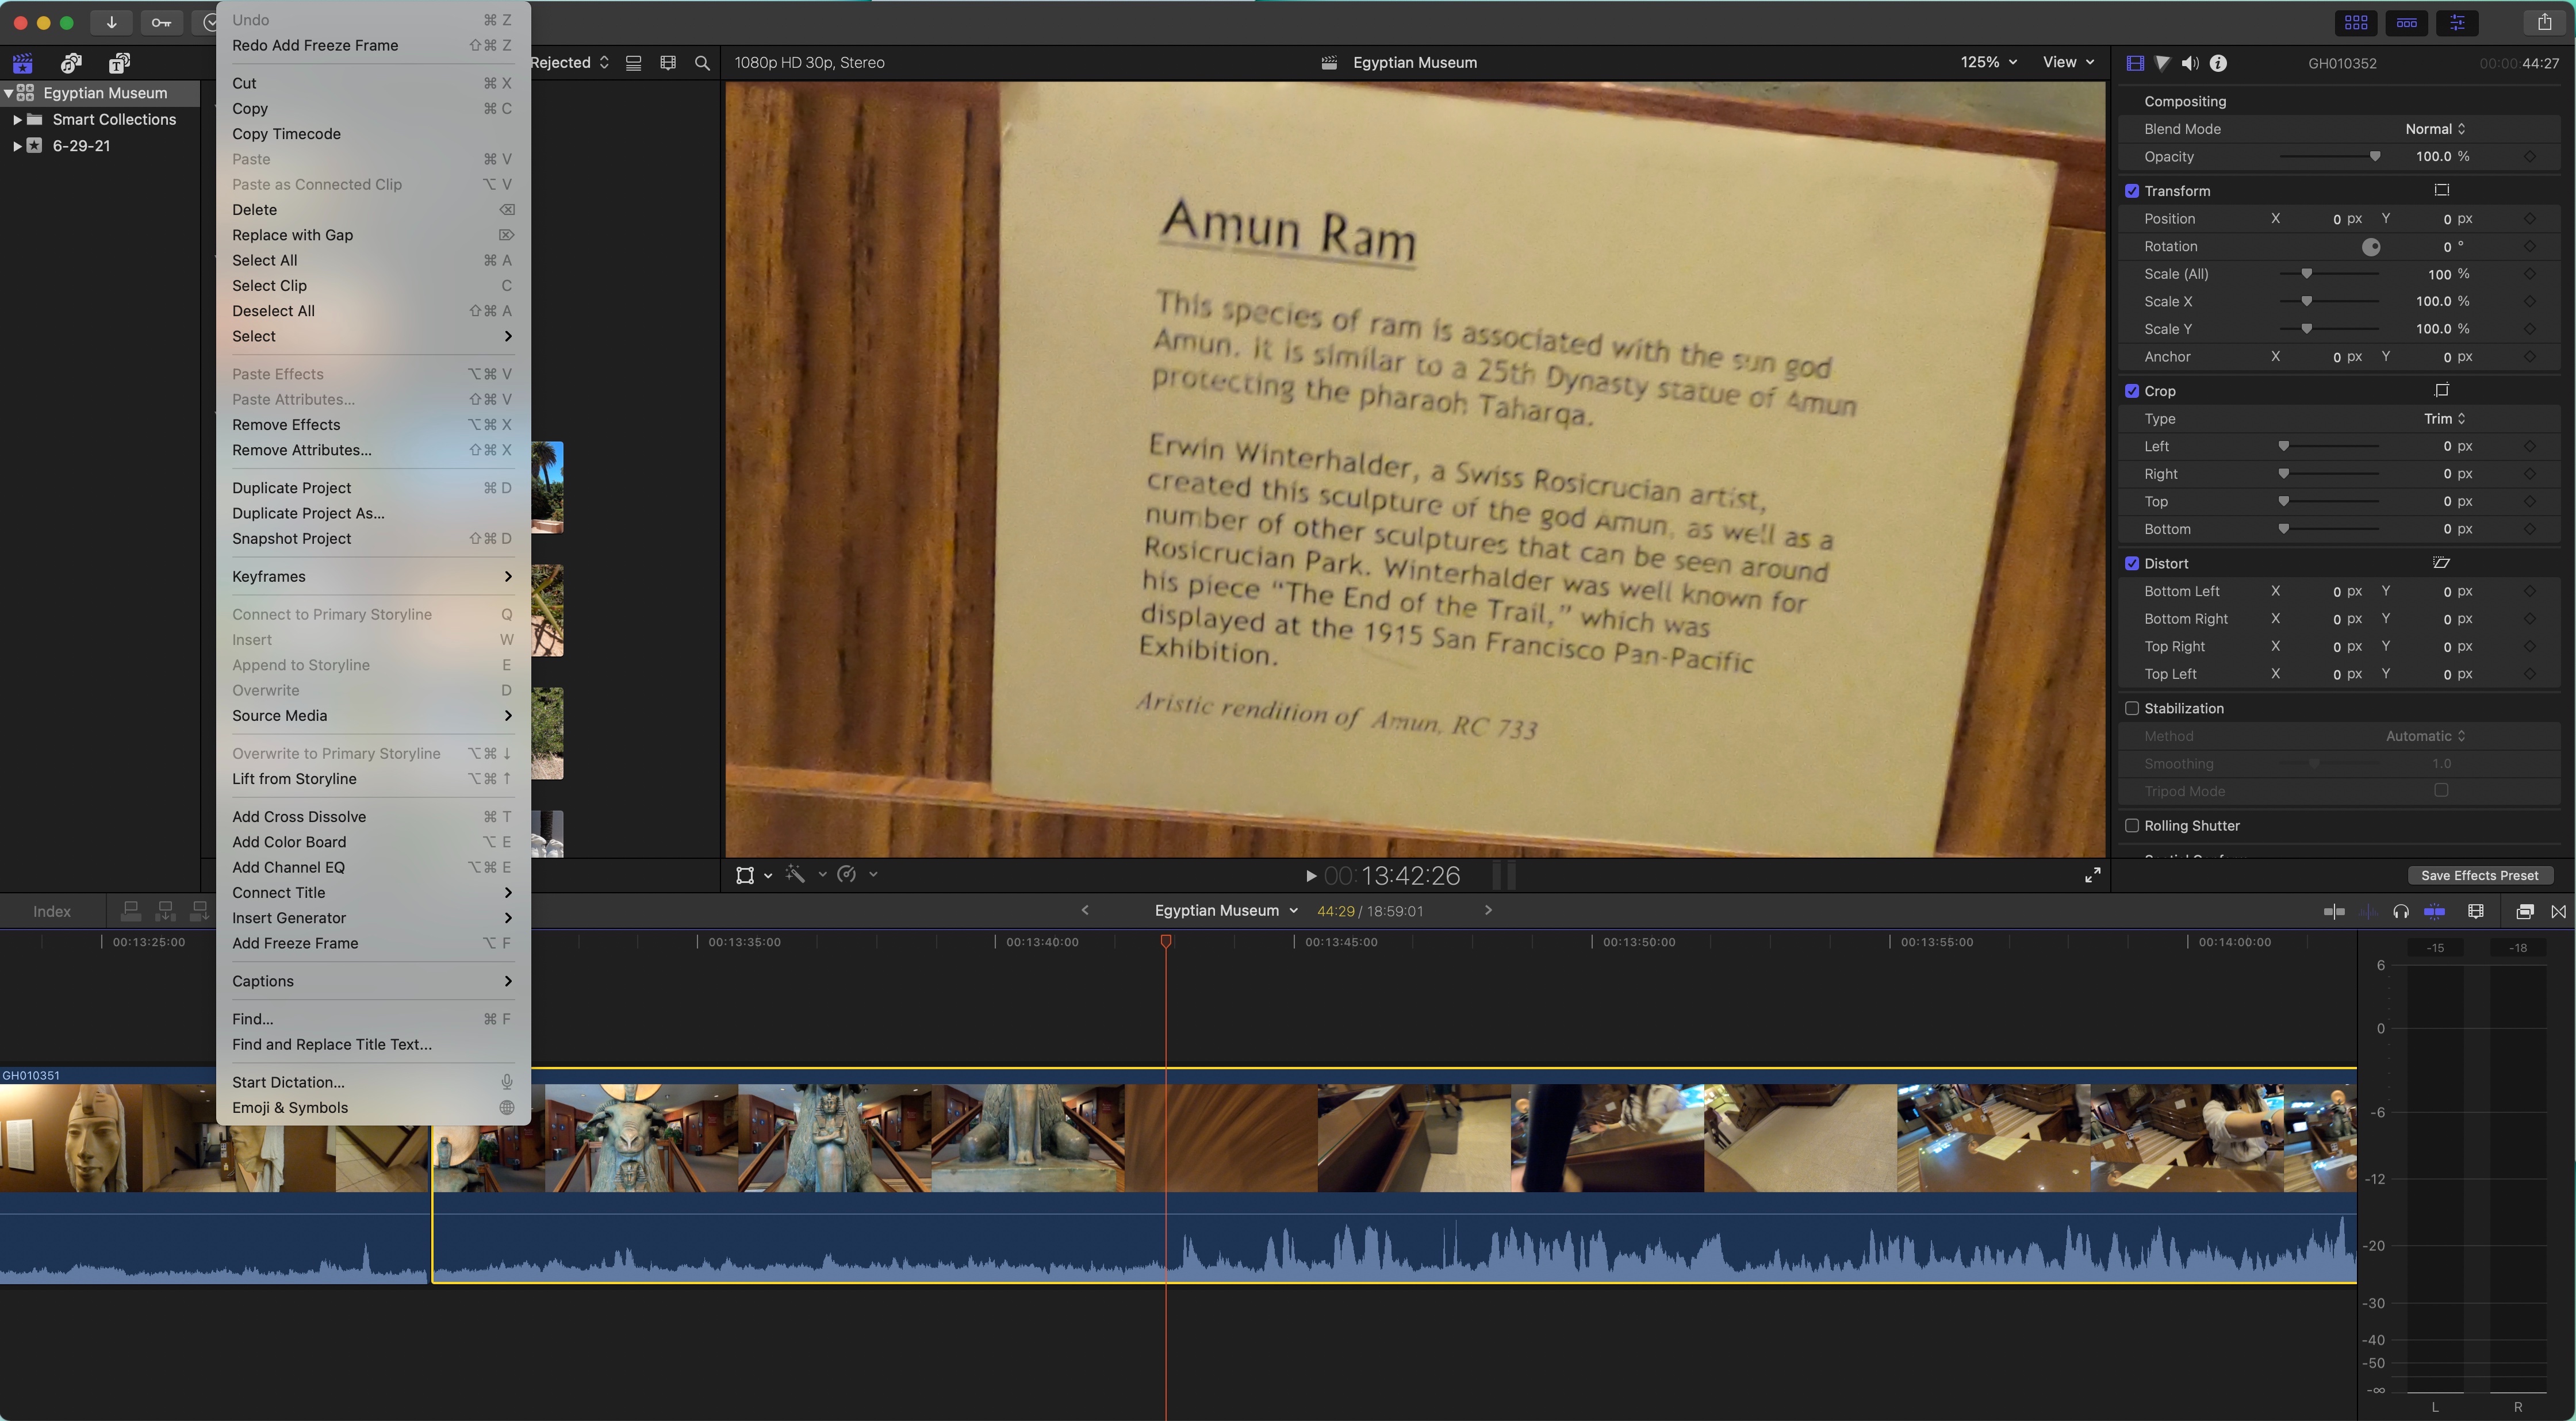
Task: Expand the Smart Collections folder
Action: pos(17,119)
